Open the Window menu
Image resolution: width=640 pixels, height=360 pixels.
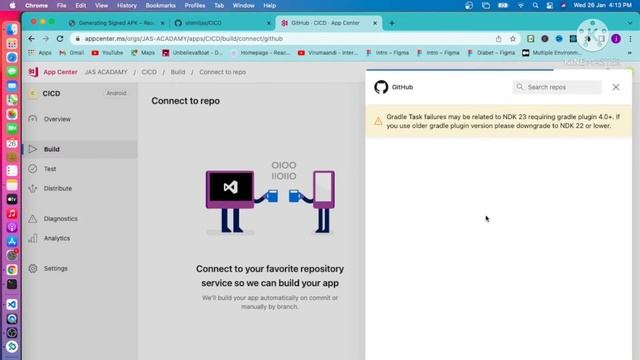pos(243,6)
